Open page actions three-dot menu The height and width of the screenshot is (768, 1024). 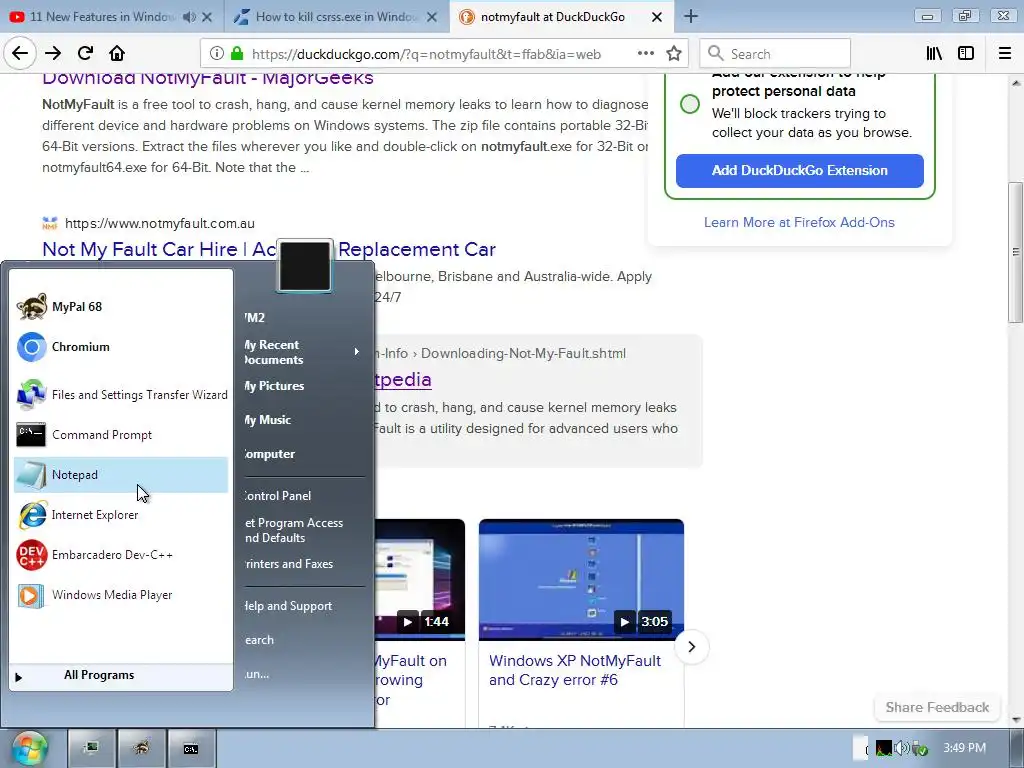click(645, 54)
